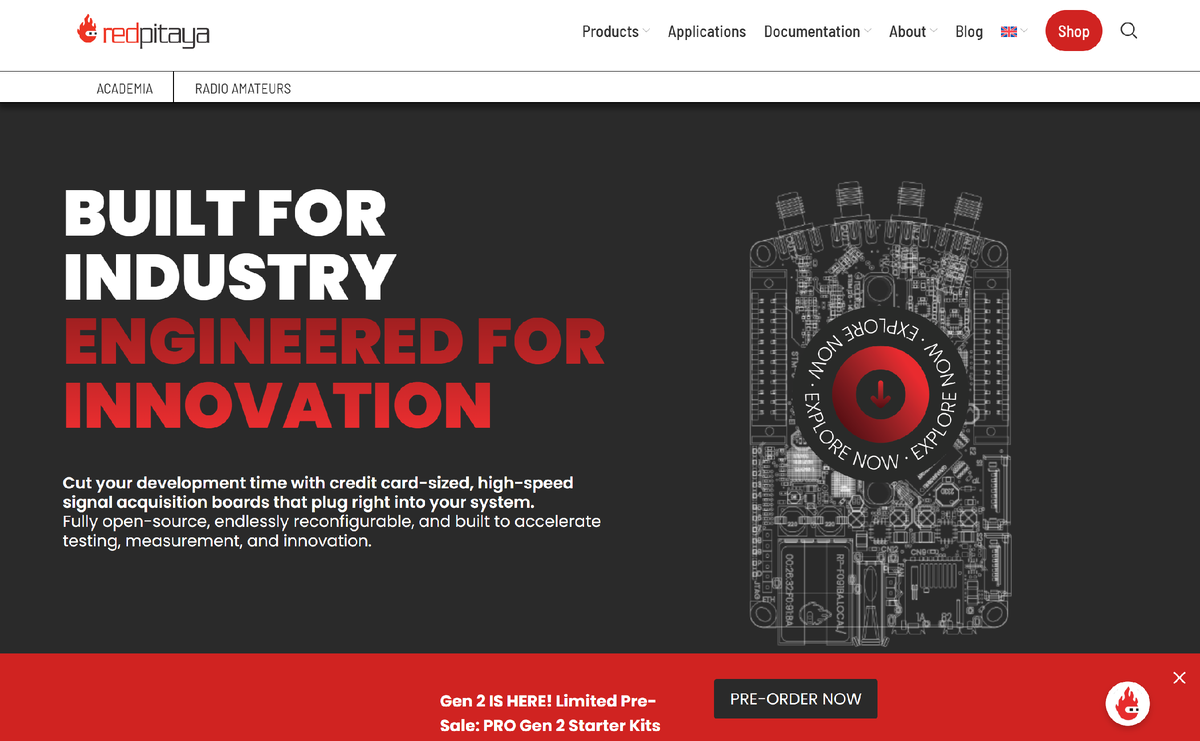The width and height of the screenshot is (1200, 741).
Task: Click the 'Engineered for Innovation' red headline
Action: click(x=334, y=373)
